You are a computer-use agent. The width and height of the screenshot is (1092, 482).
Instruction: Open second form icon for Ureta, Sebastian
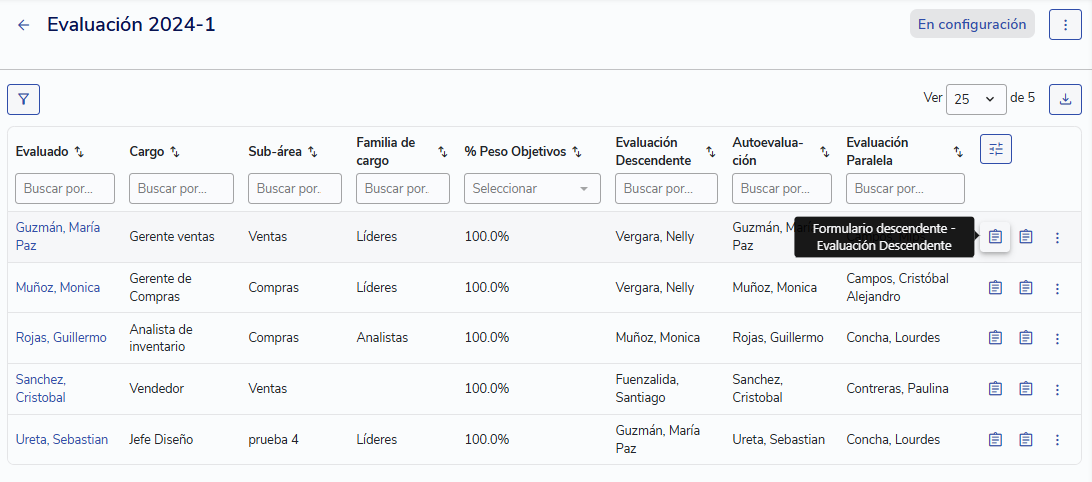pos(1026,439)
